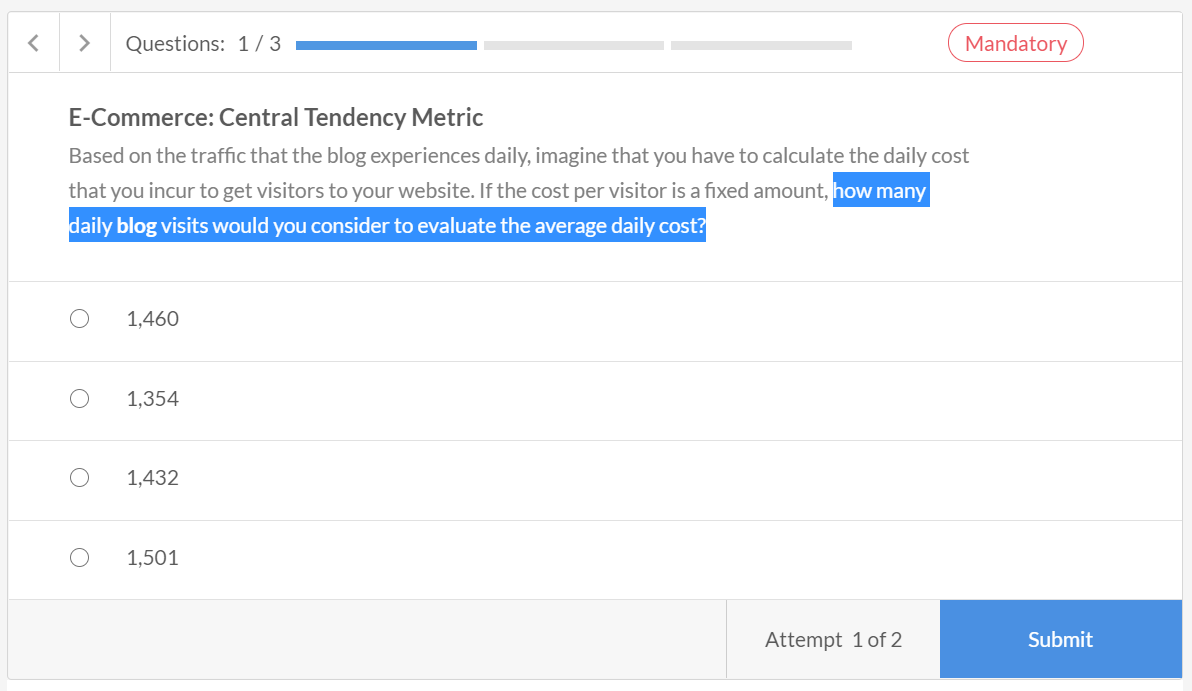This screenshot has height=691, width=1192.
Task: Go to the next question arrow
Action: (85, 43)
